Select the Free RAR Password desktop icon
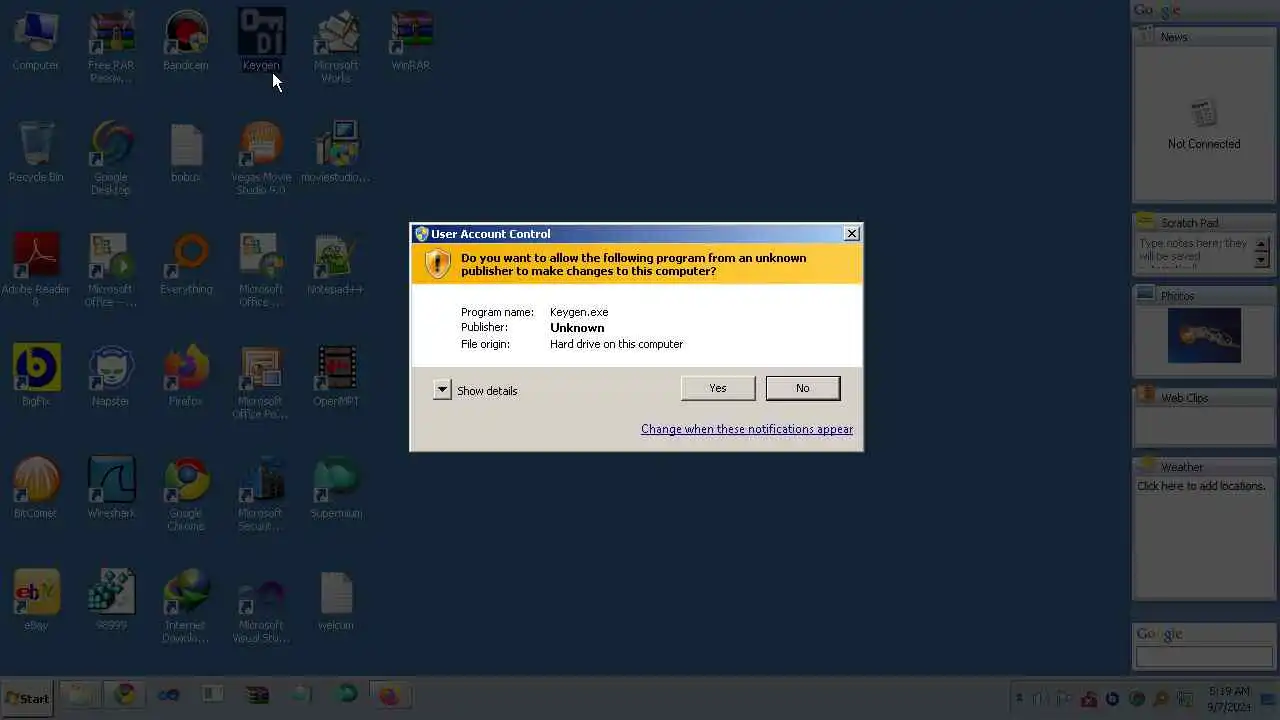 [x=111, y=48]
